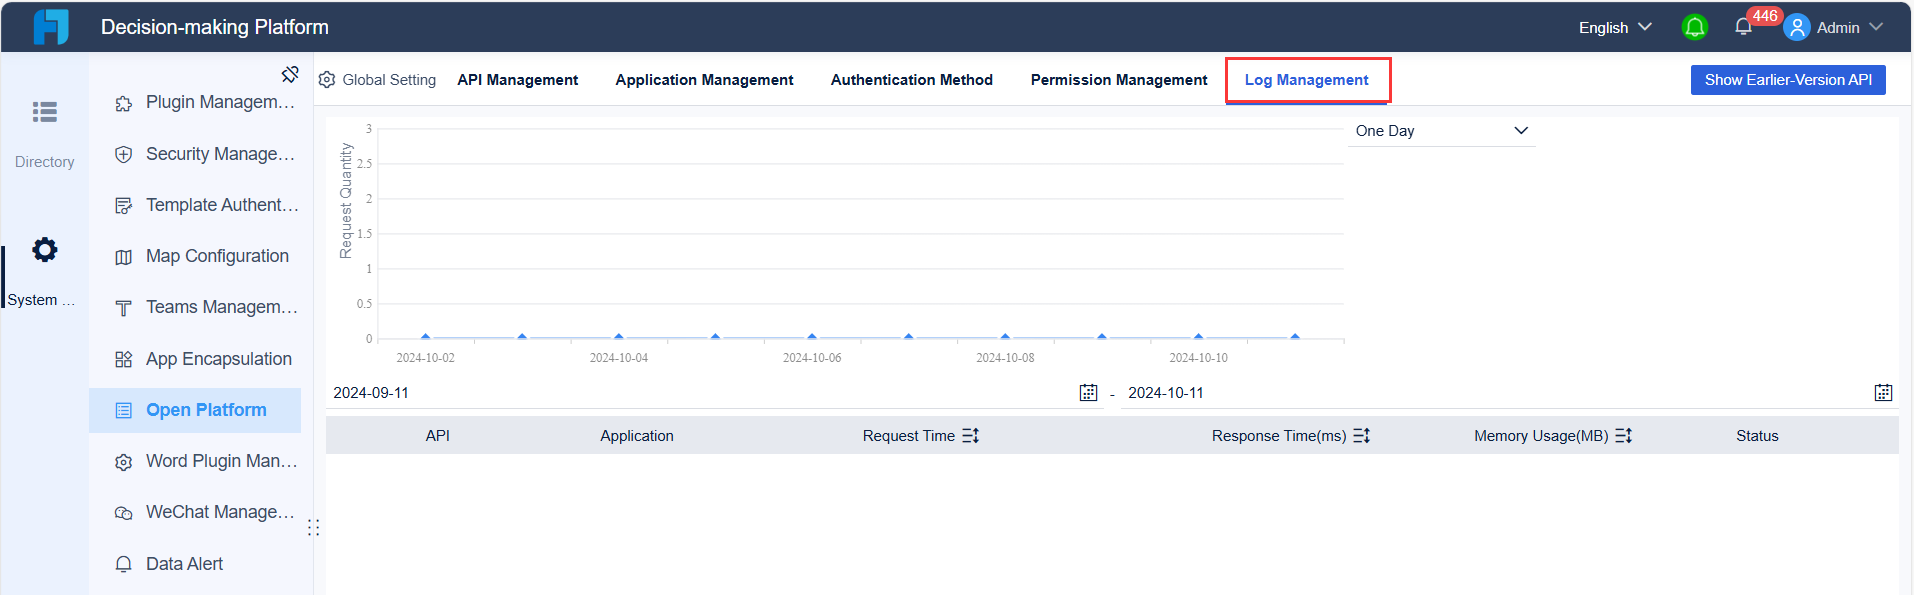Open the One Day period dropdown
This screenshot has width=1914, height=595.
click(1441, 131)
